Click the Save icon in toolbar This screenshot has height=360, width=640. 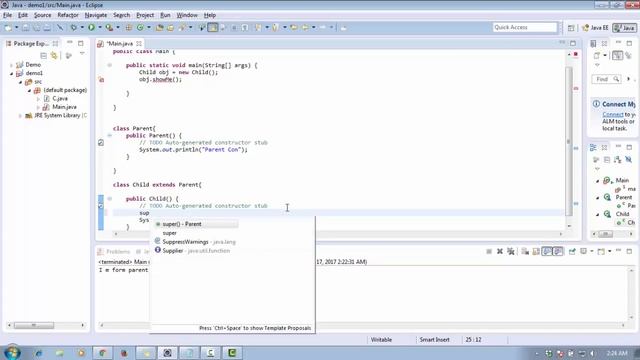pos(26,27)
